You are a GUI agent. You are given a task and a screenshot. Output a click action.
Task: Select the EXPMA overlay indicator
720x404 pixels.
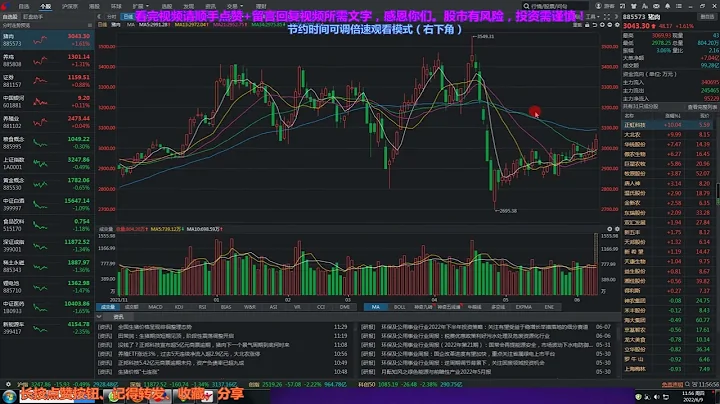point(523,307)
